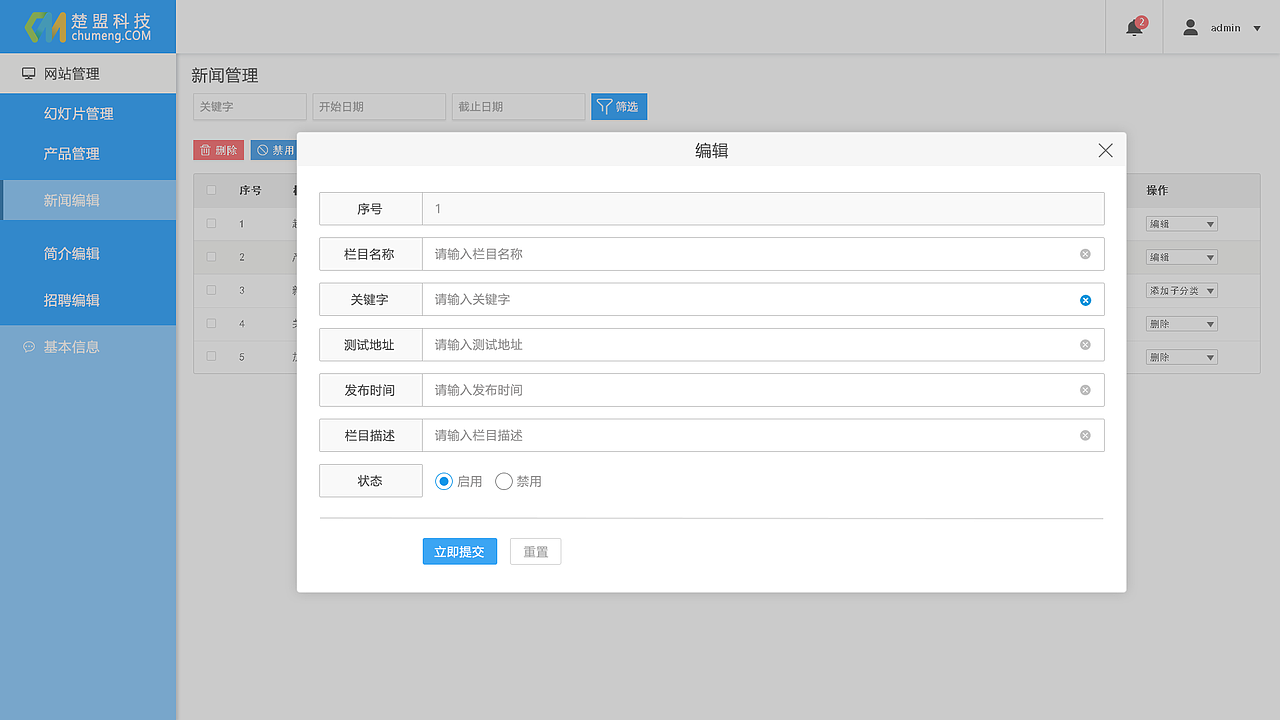The image size is (1280, 720).
Task: Click the 栏目描述 input field
Action: coord(763,435)
